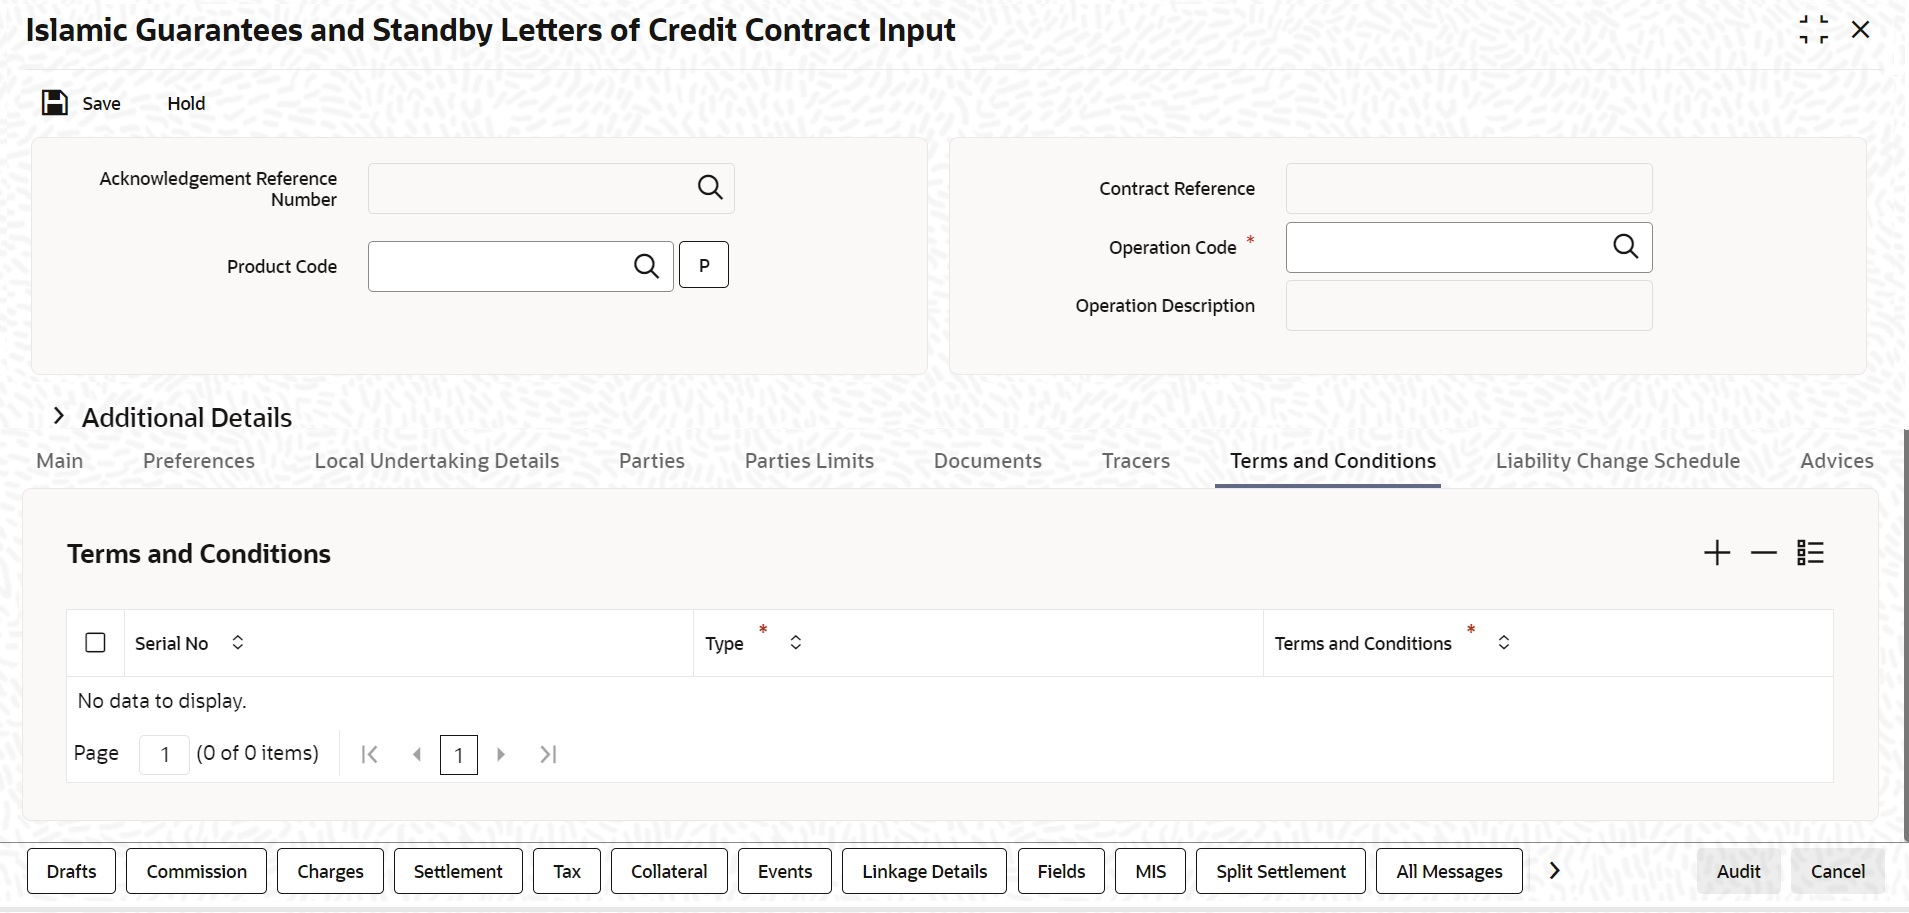
Task: Open the Operation Code search lookup
Action: (x=1626, y=246)
